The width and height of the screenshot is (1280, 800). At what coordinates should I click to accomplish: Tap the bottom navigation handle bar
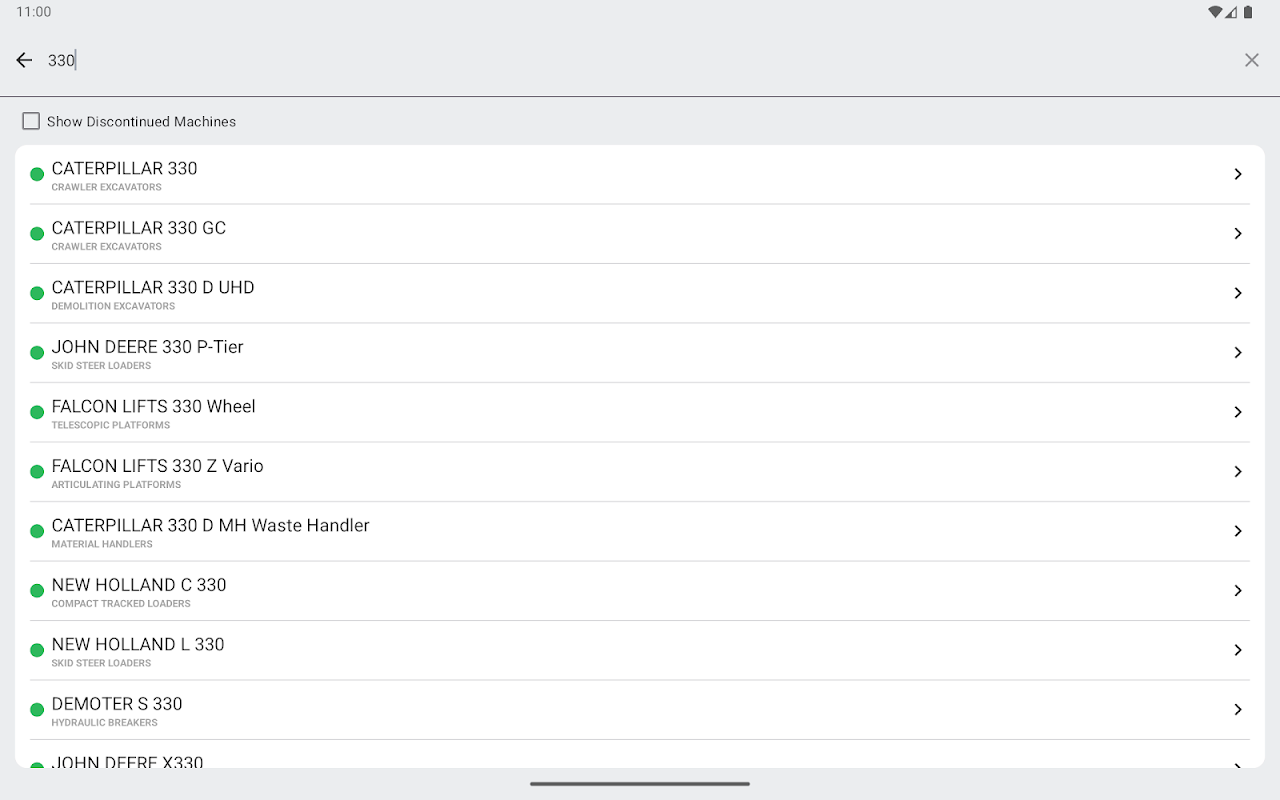point(640,784)
